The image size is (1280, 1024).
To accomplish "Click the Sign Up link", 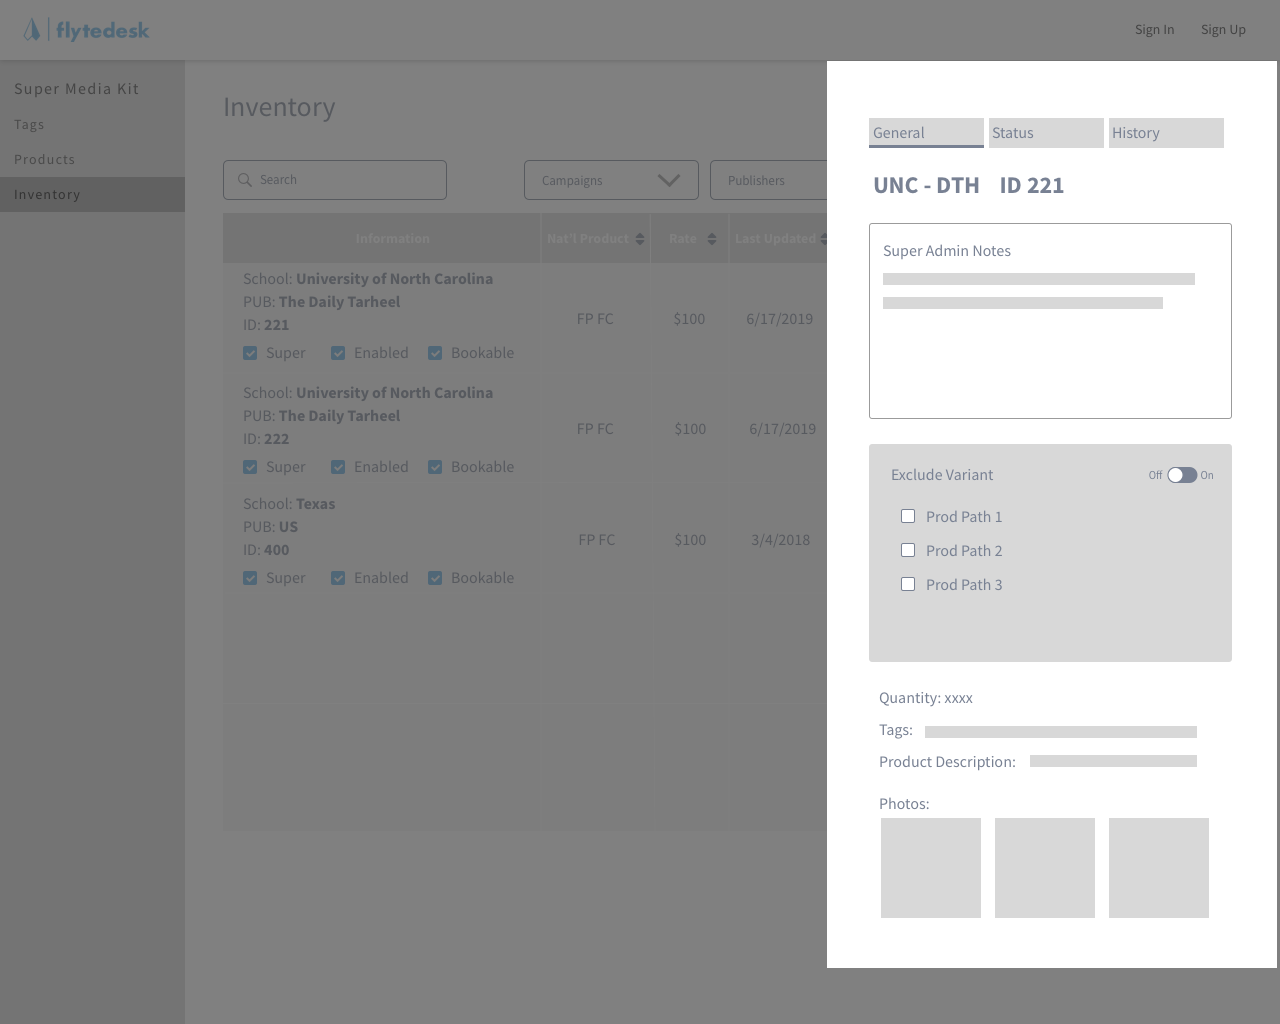I will [x=1223, y=29].
